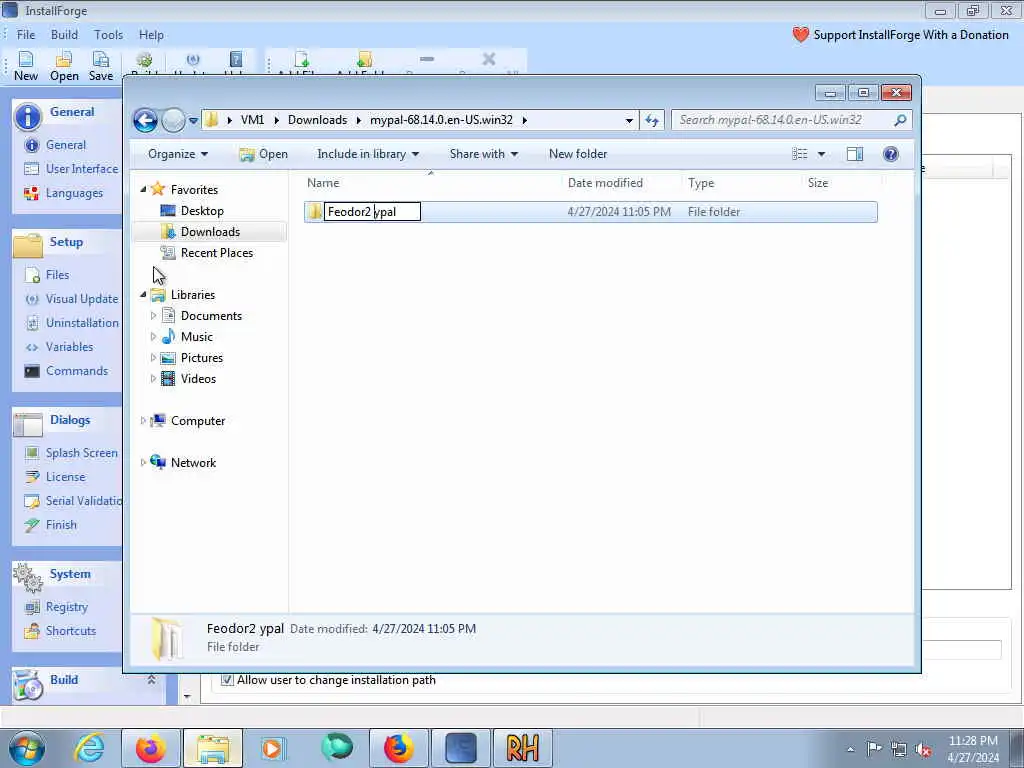
Task: Click the Change your view icon
Action: pos(800,154)
